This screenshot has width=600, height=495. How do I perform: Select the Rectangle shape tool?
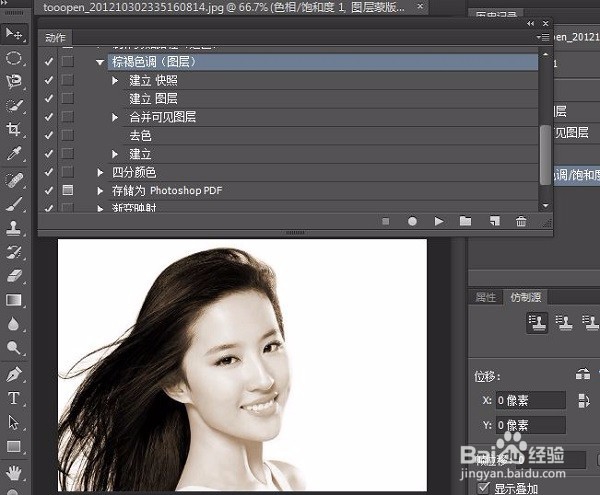pos(14,446)
